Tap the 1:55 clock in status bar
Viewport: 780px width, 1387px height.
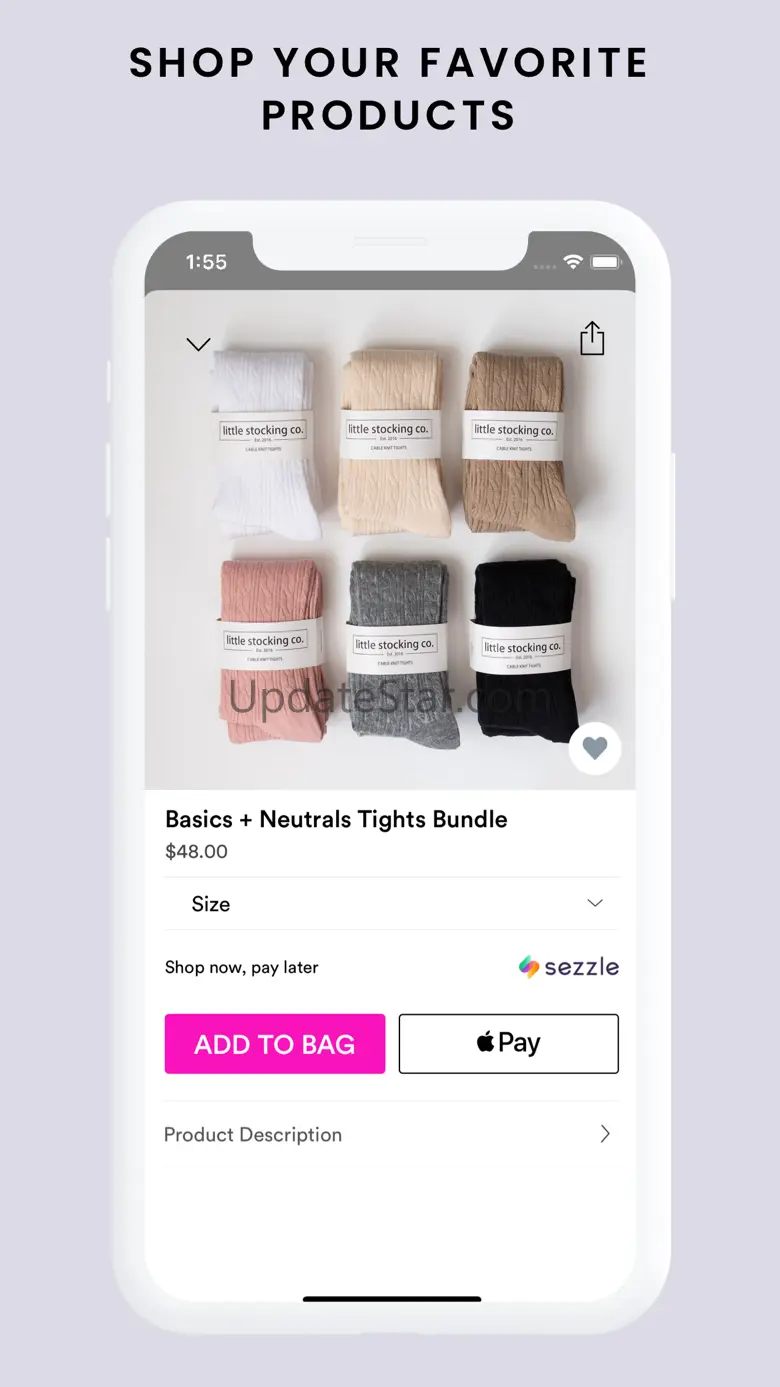206,262
